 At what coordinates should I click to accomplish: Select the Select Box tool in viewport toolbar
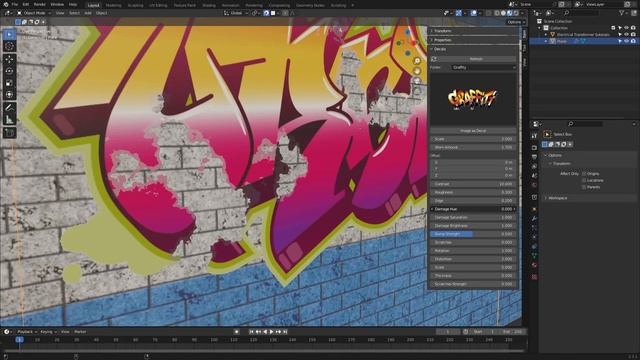coord(9,34)
